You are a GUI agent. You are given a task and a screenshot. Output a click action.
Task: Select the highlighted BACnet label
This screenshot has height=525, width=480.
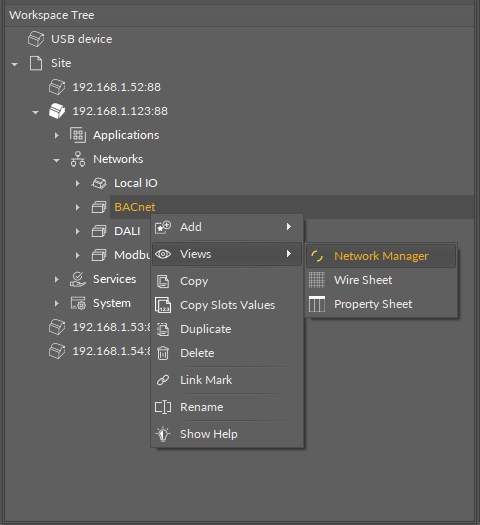[x=135, y=207]
